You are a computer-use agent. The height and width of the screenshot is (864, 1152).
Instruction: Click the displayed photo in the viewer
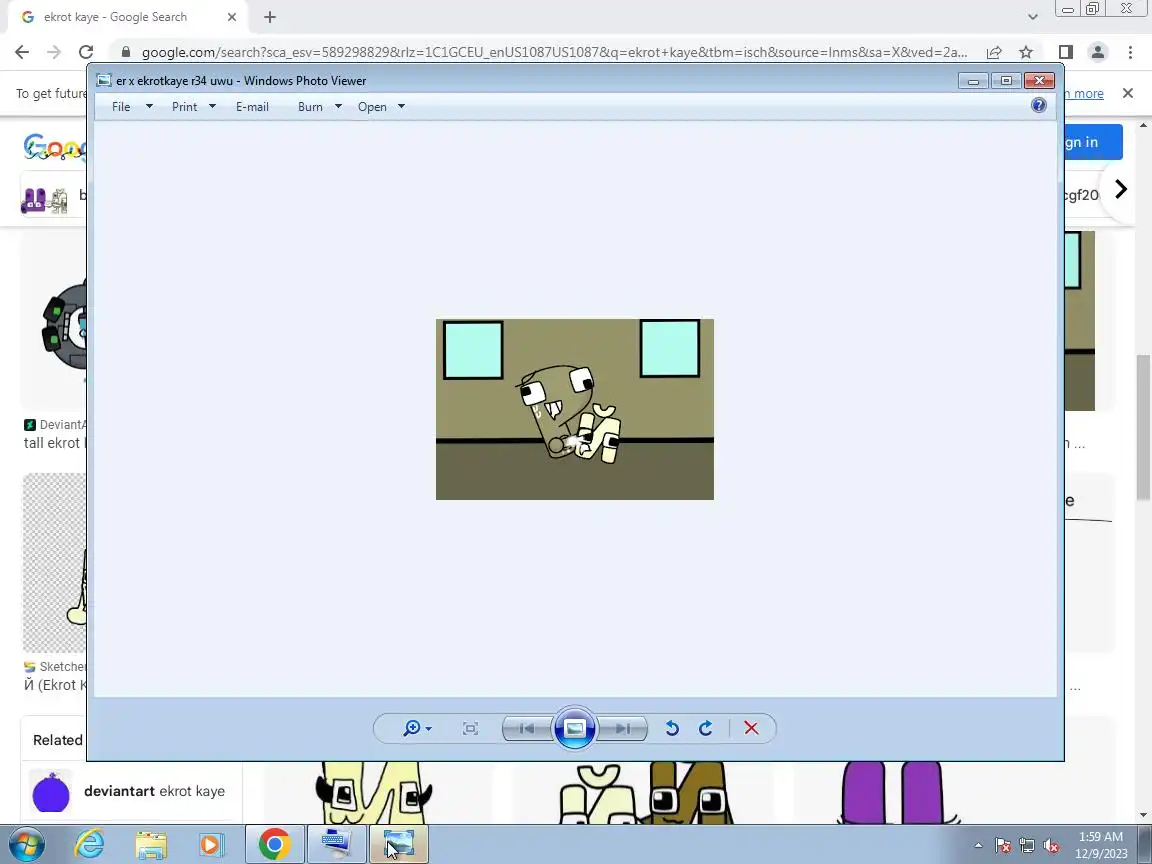[x=575, y=409]
